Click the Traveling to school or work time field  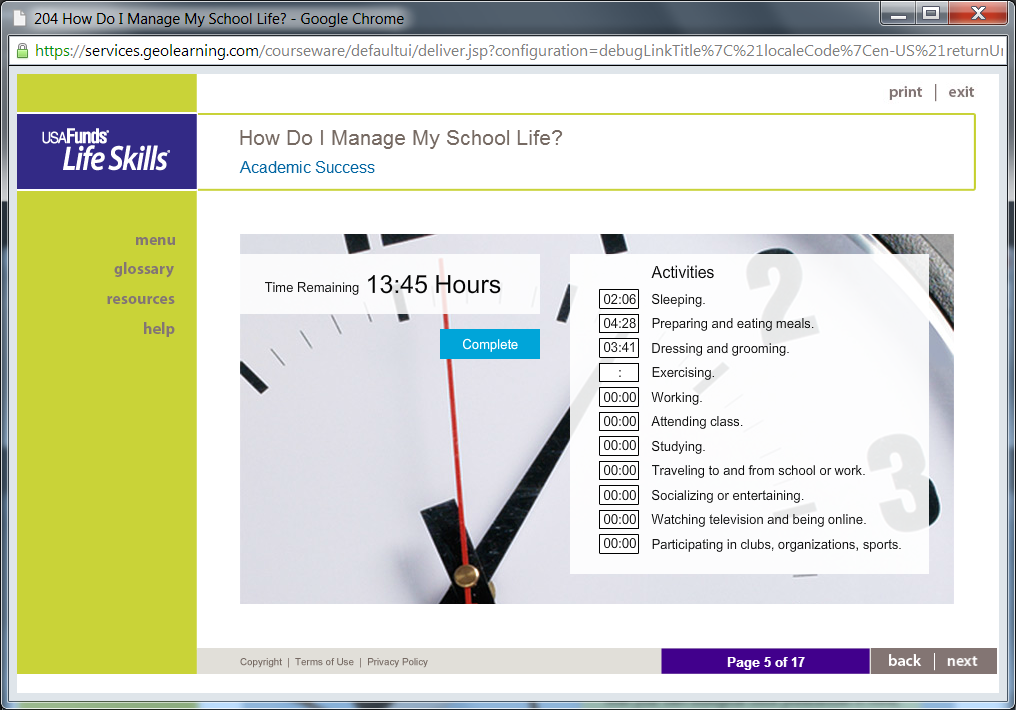point(619,470)
